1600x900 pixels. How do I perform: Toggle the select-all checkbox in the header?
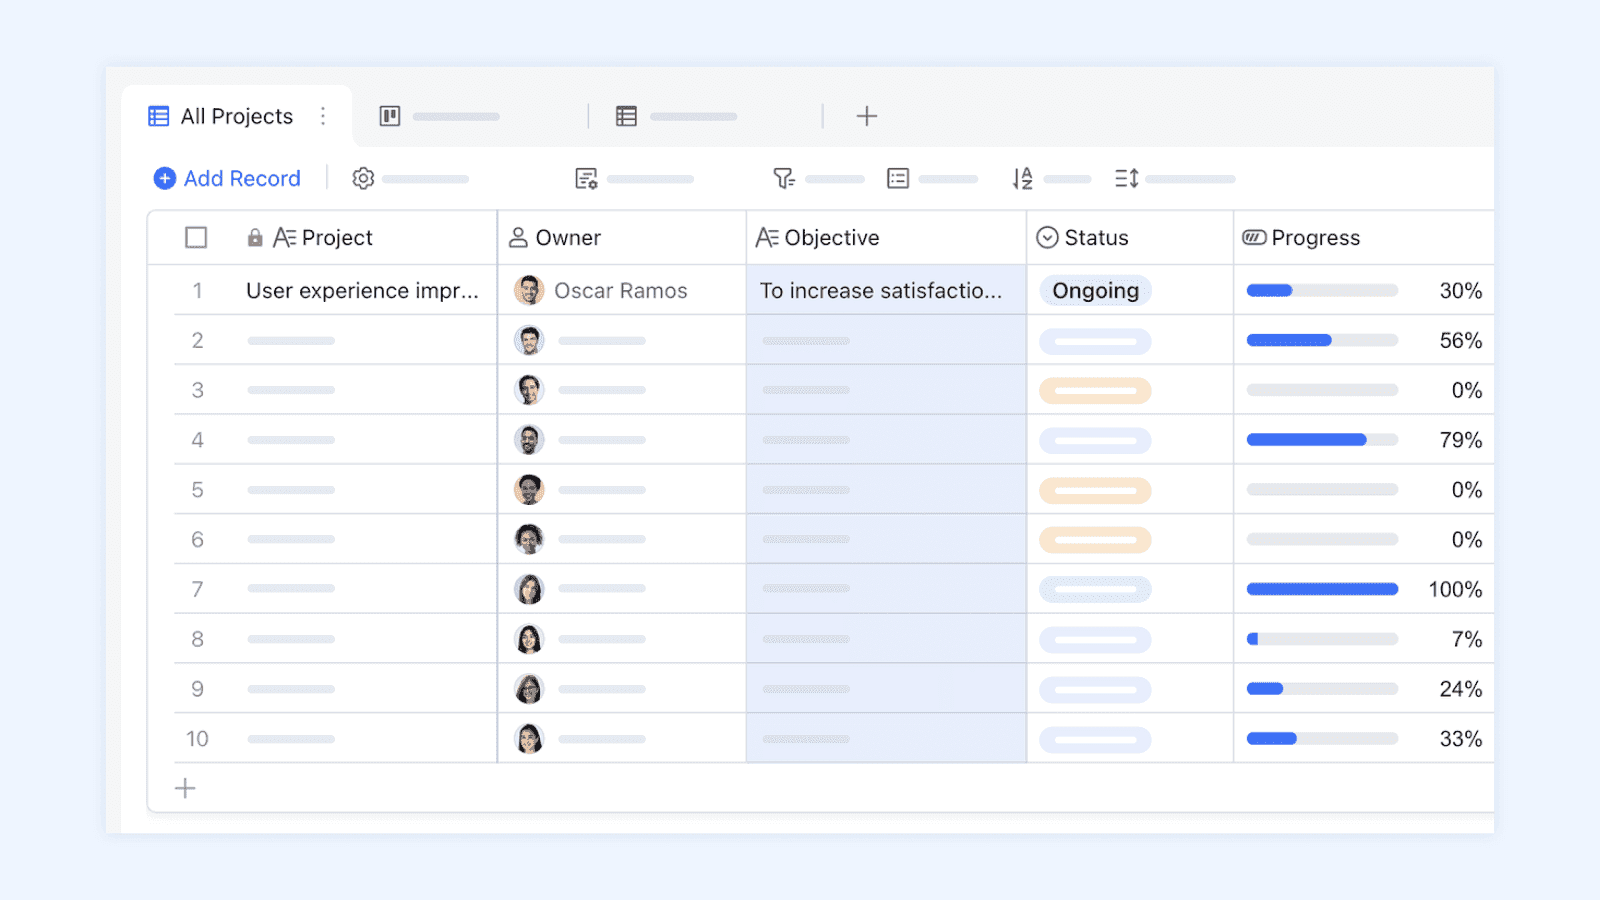click(x=196, y=238)
